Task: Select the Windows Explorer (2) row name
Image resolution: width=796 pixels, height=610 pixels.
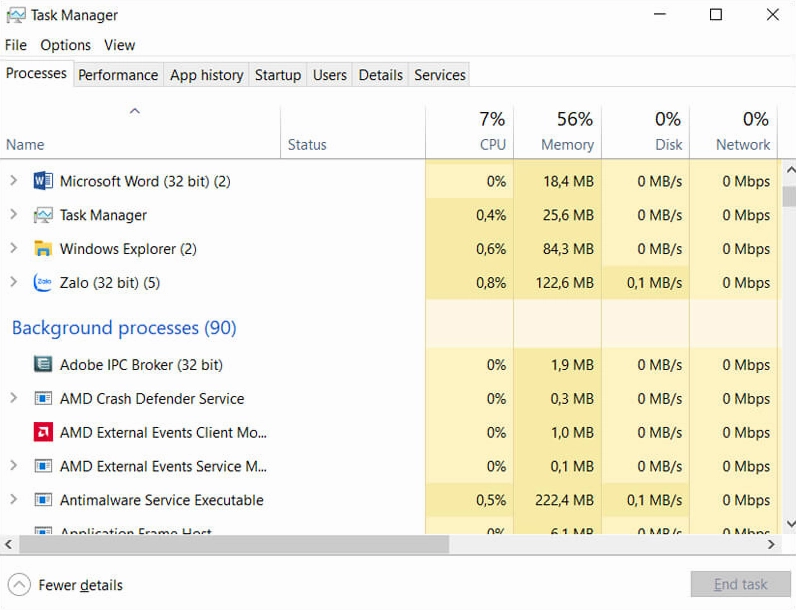Action: 128,249
